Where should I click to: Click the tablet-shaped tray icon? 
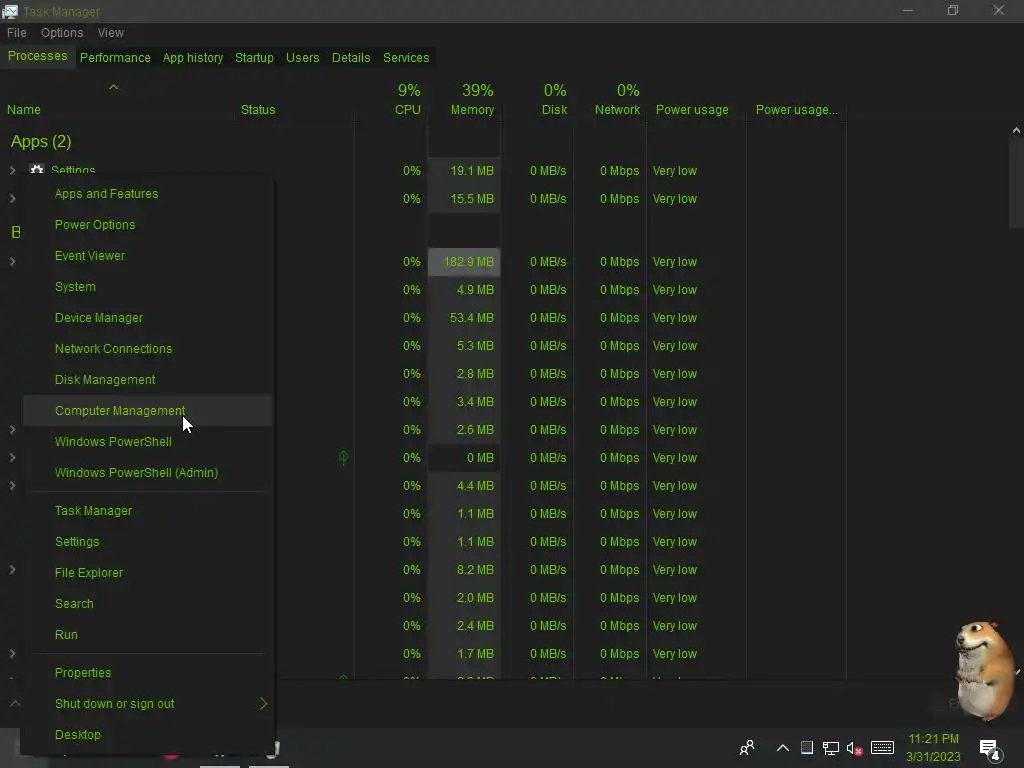[807, 748]
